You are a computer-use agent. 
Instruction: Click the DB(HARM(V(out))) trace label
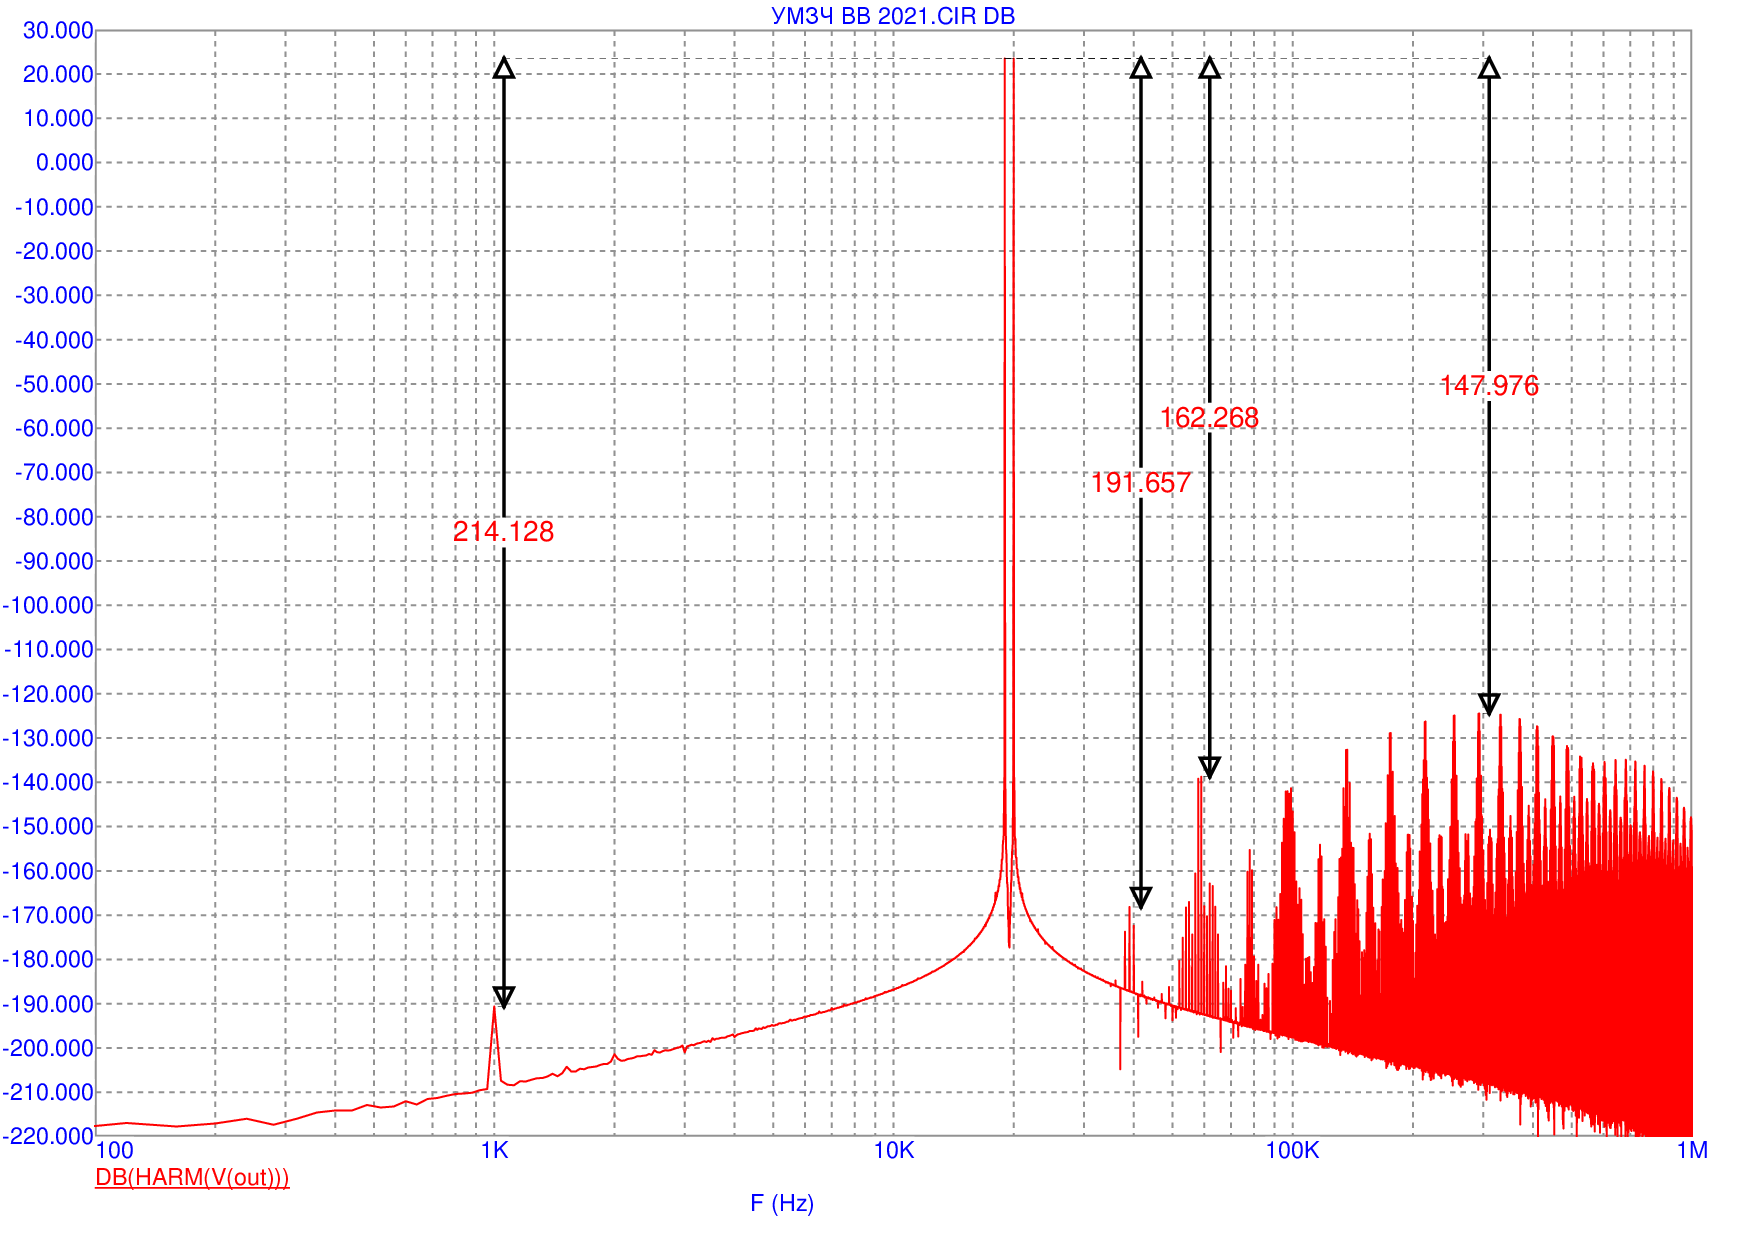[x=192, y=1177]
